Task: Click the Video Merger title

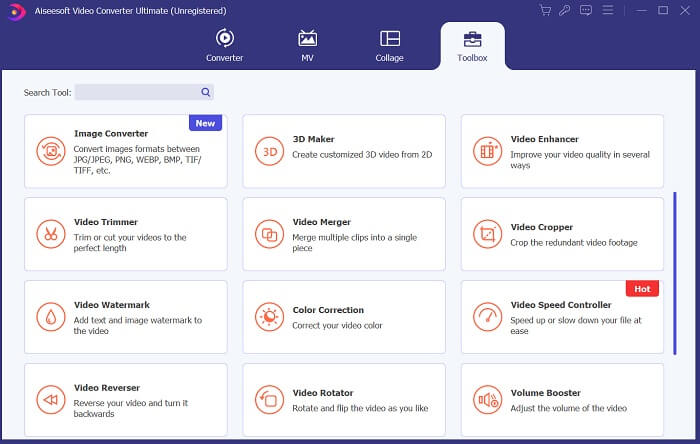Action: click(x=321, y=222)
